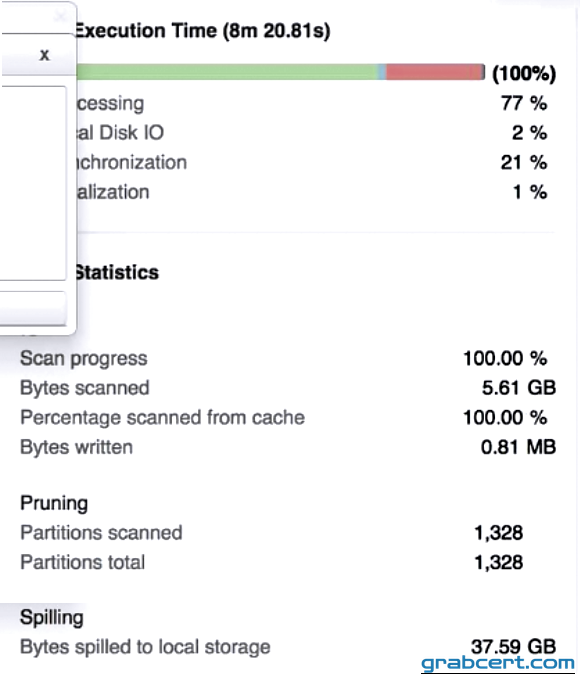The height and width of the screenshot is (679, 580).
Task: Click the Synchronization 21 % row
Action: tap(312, 162)
